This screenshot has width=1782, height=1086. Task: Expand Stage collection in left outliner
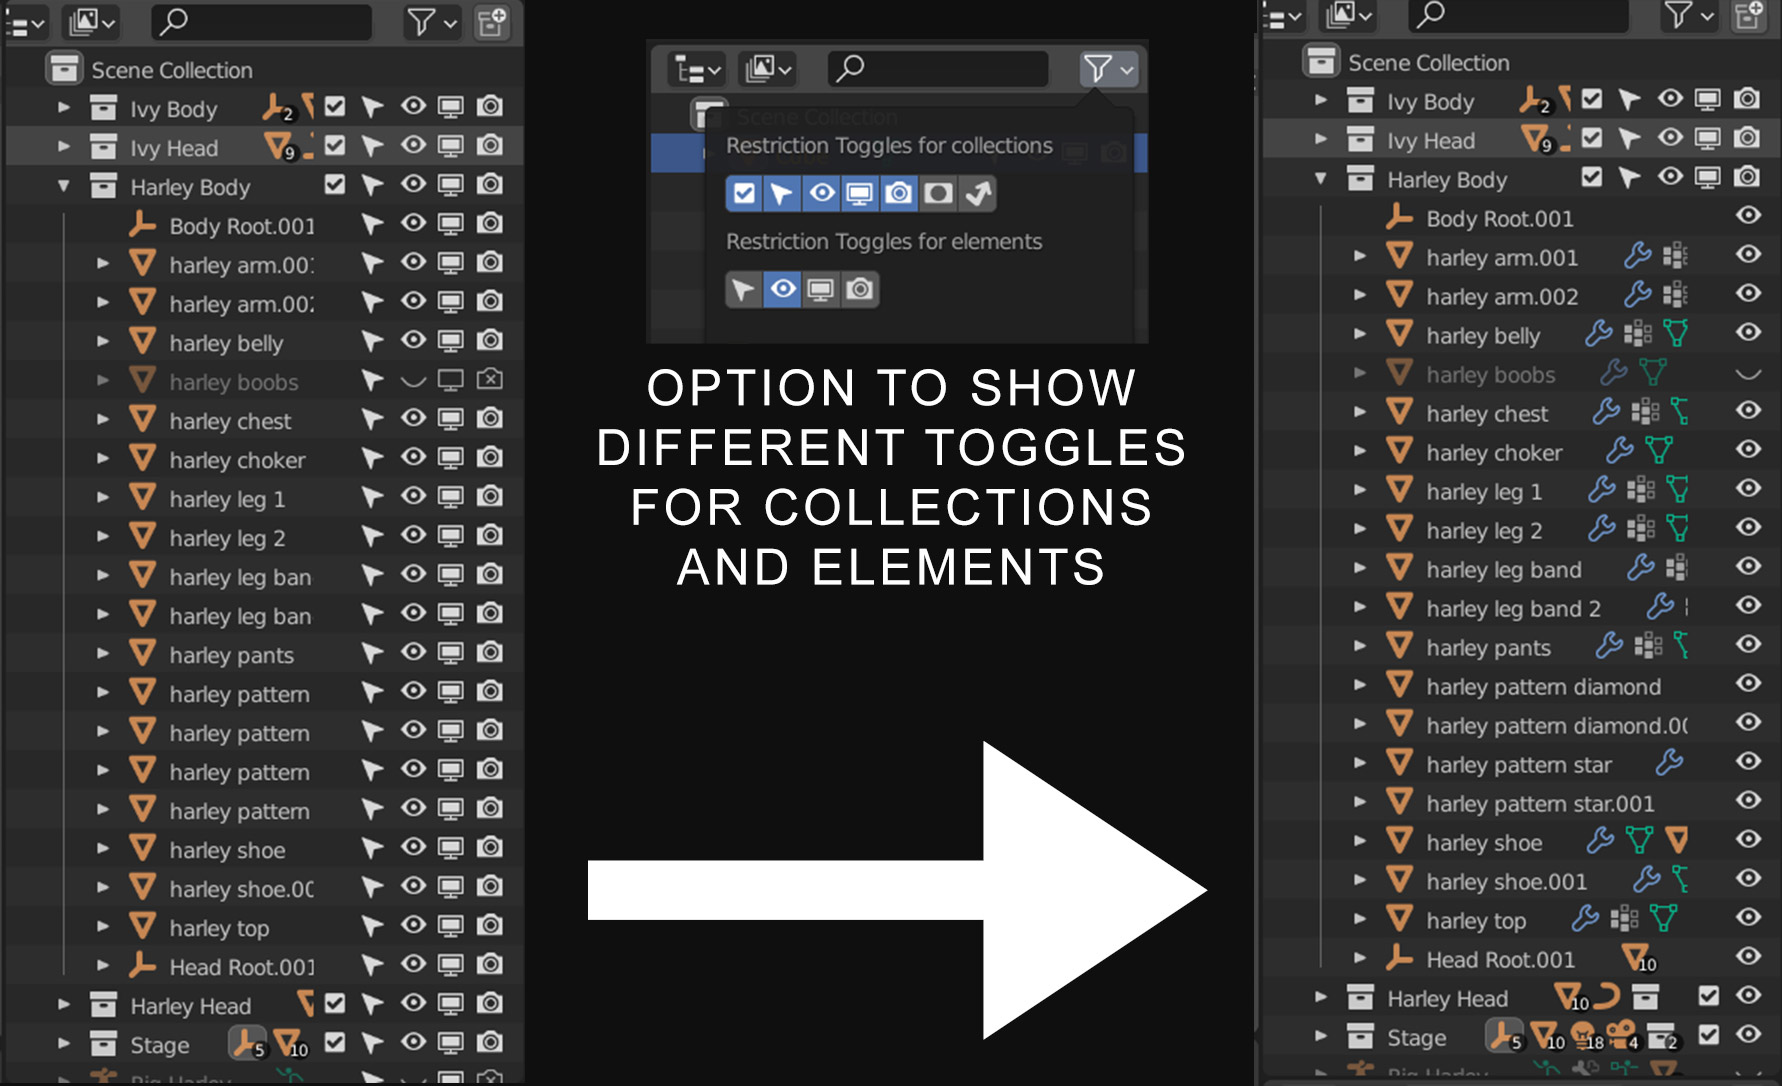pyautogui.click(x=64, y=1043)
